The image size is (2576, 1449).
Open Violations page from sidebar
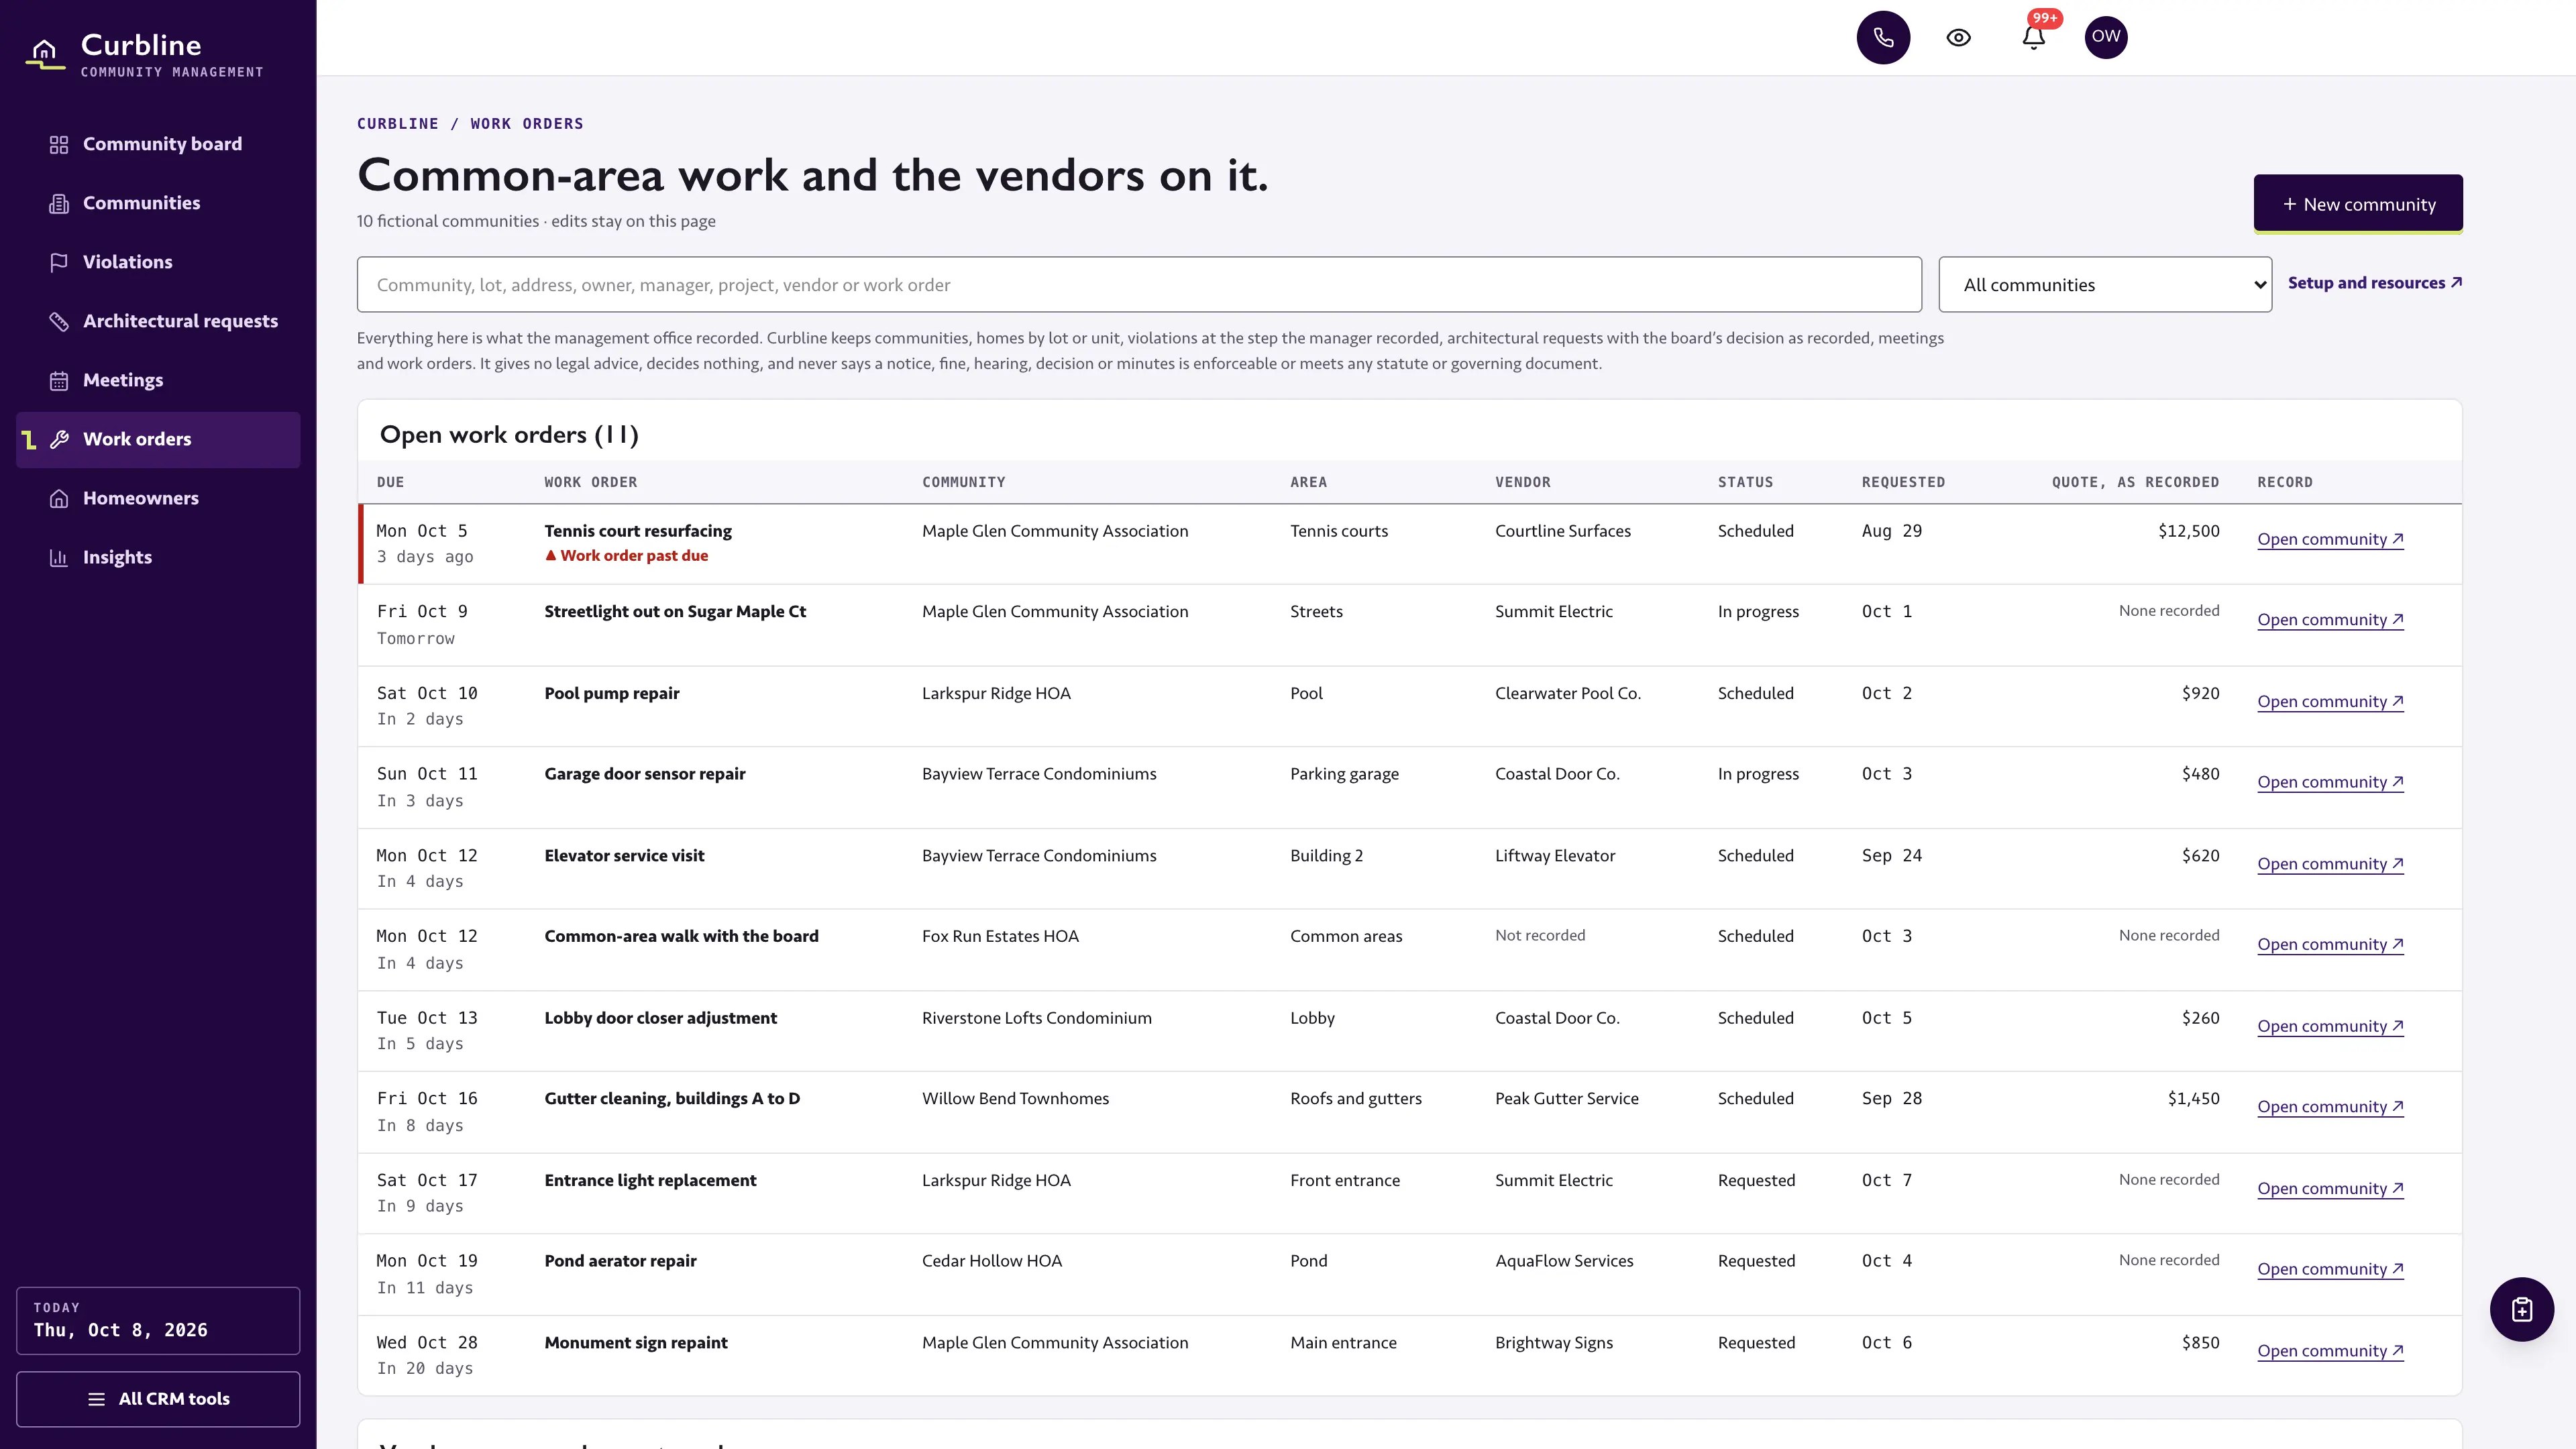(158, 262)
